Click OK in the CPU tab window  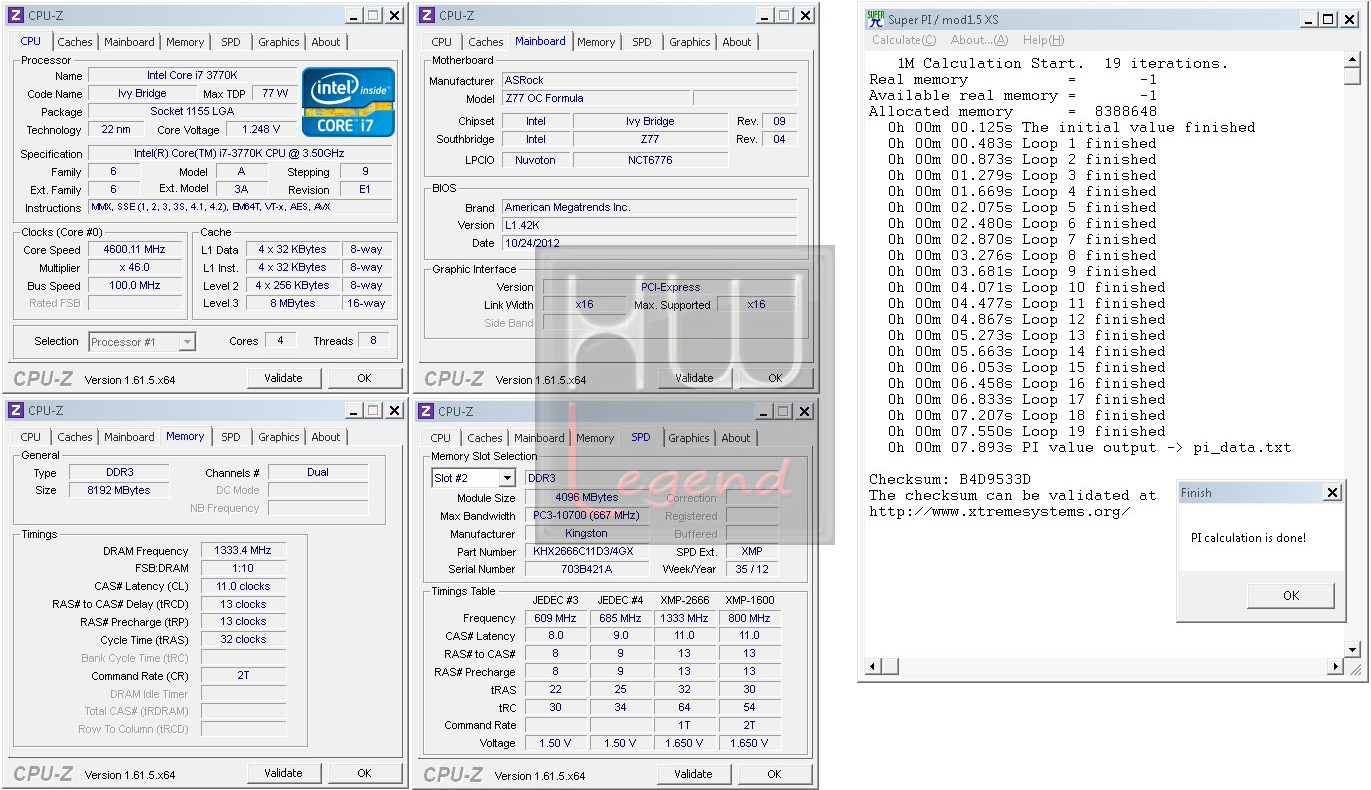pos(364,378)
